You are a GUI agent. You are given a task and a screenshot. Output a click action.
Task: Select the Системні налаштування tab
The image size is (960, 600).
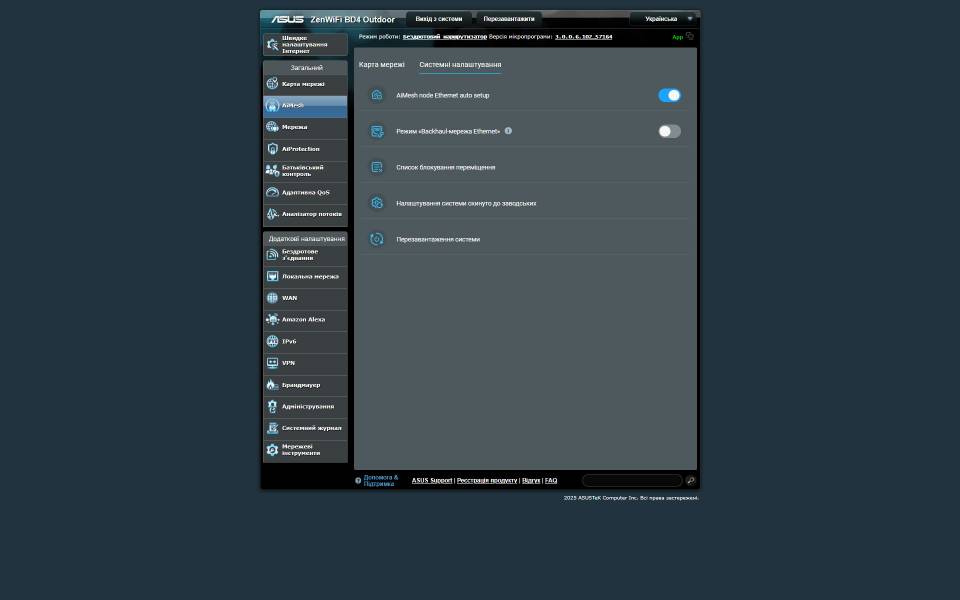pos(460,65)
